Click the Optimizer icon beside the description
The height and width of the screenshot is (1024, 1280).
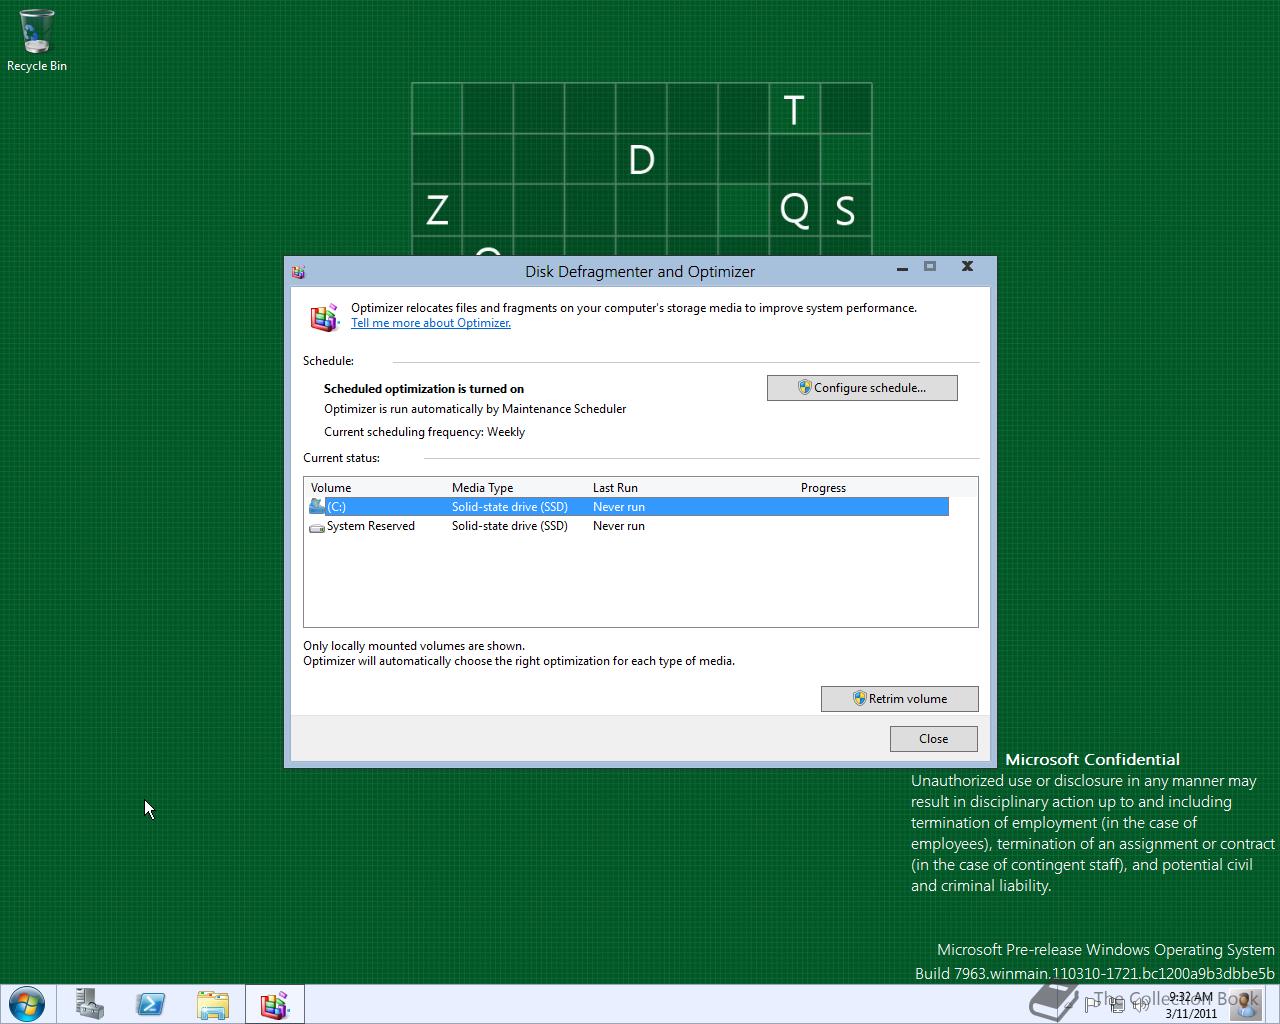click(324, 318)
